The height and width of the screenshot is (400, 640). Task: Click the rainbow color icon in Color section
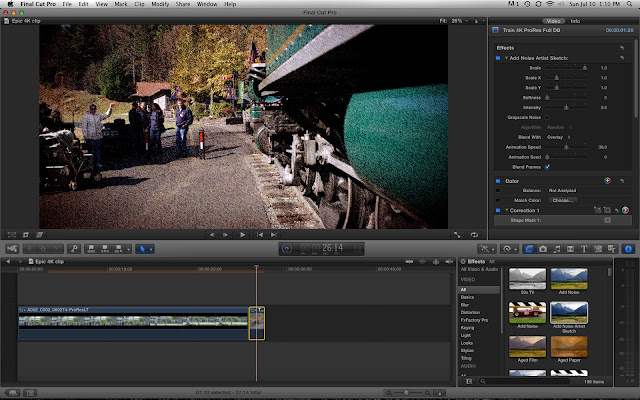[607, 181]
